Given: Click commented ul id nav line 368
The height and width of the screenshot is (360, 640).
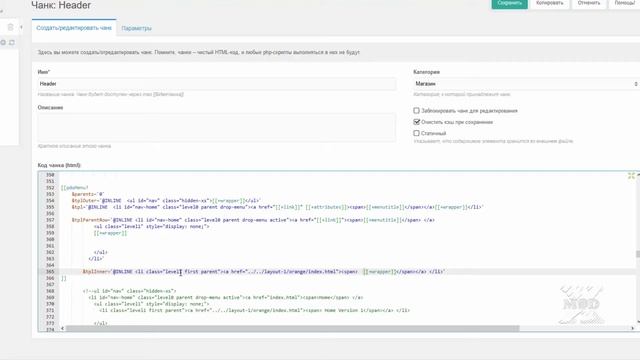Looking at the screenshot, I should click(x=129, y=291).
